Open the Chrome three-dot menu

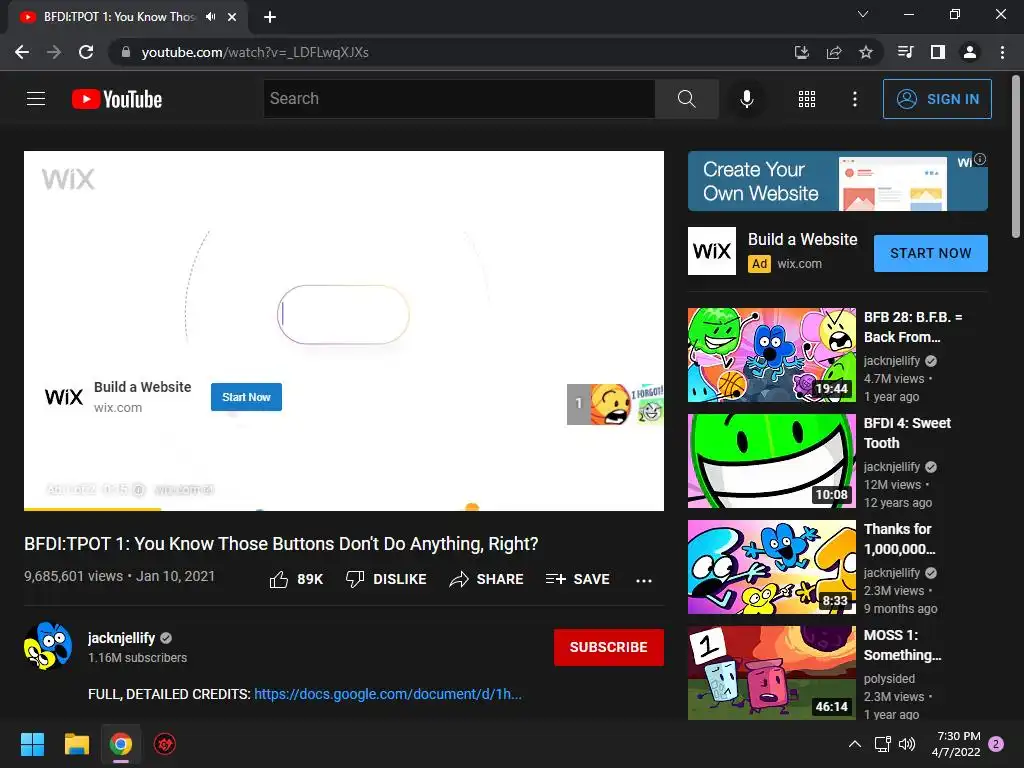pos(1002,52)
